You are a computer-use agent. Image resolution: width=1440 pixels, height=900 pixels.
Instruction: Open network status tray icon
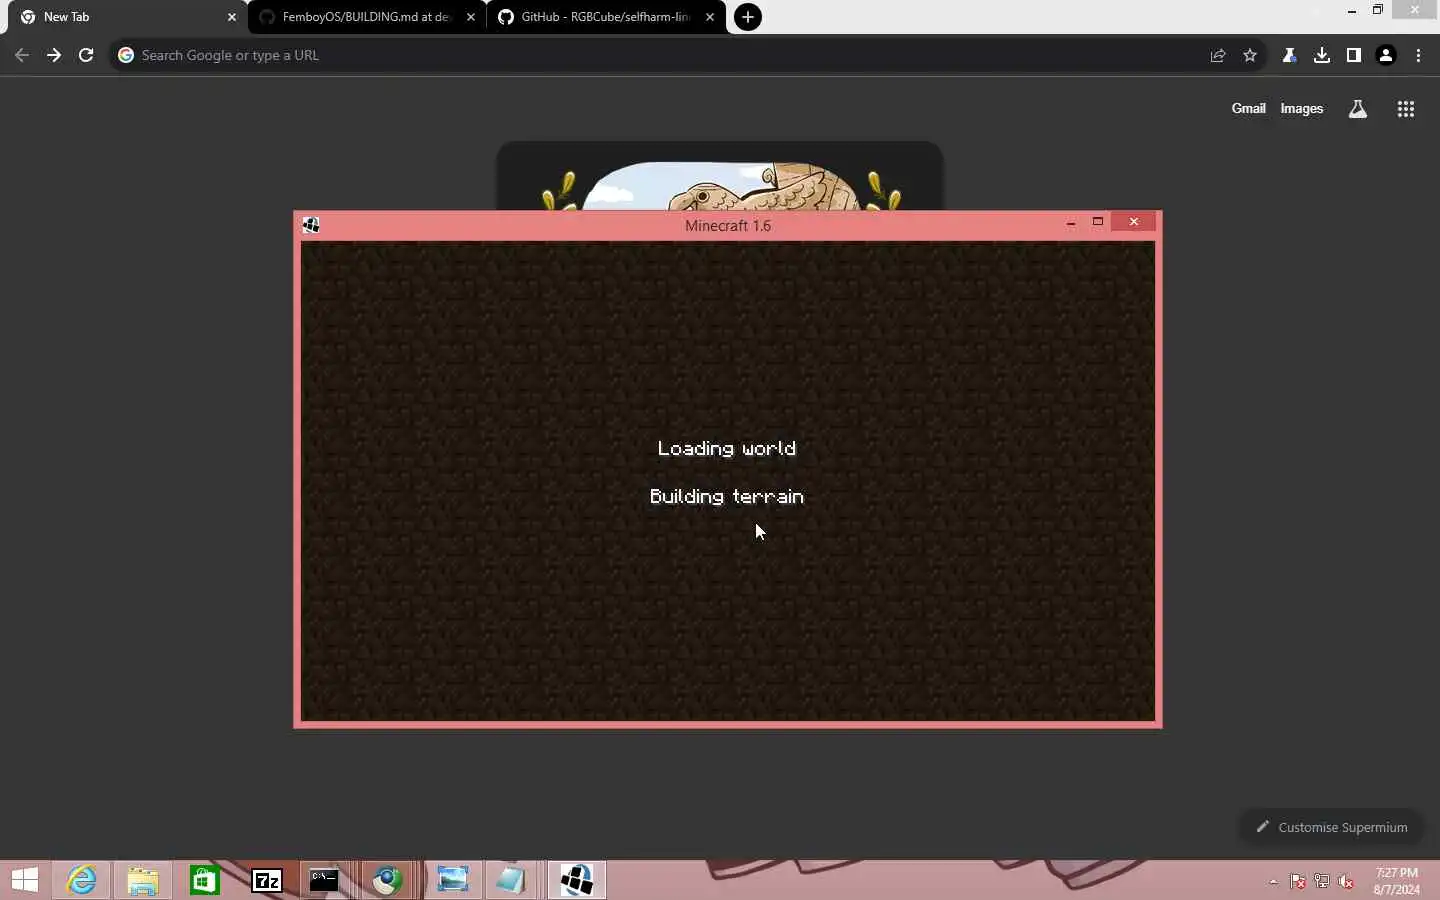click(1322, 882)
